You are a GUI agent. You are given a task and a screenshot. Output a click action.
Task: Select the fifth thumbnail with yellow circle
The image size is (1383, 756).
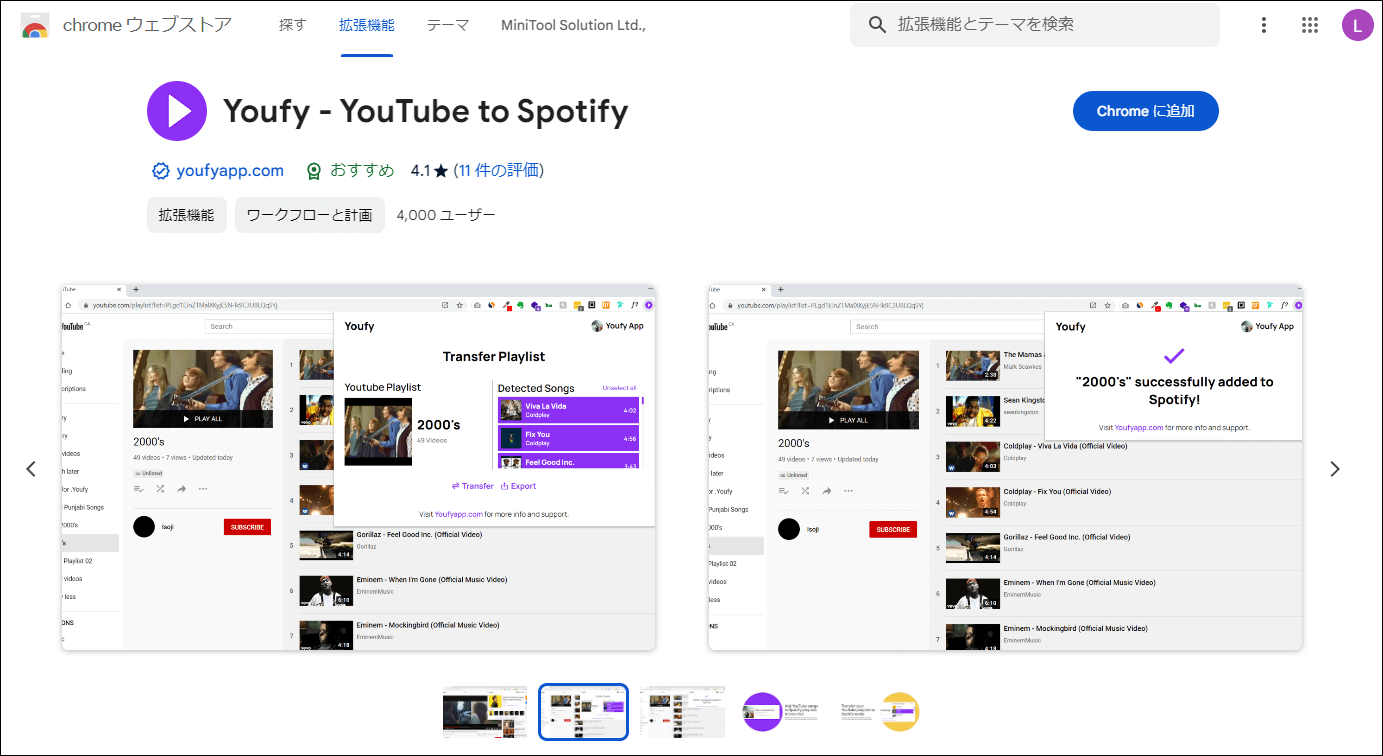click(879, 712)
